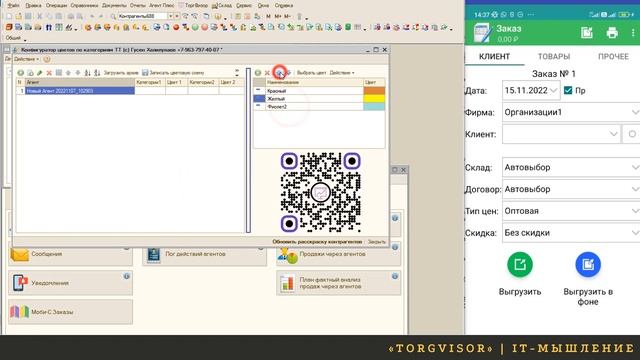Click Save diskette icon in main toolbar
The width and height of the screenshot is (640, 360).
(28, 16)
